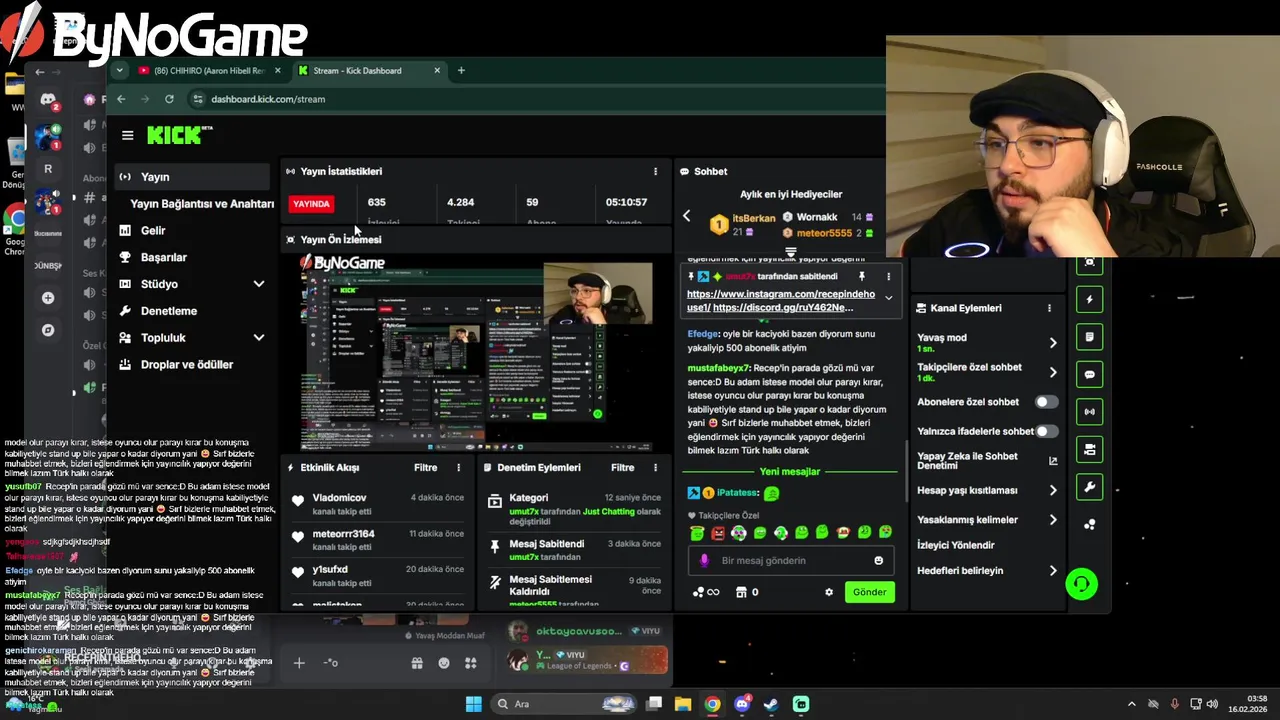Image resolution: width=1280 pixels, height=720 pixels.
Task: Open the shop icon below chat
Action: point(741,592)
